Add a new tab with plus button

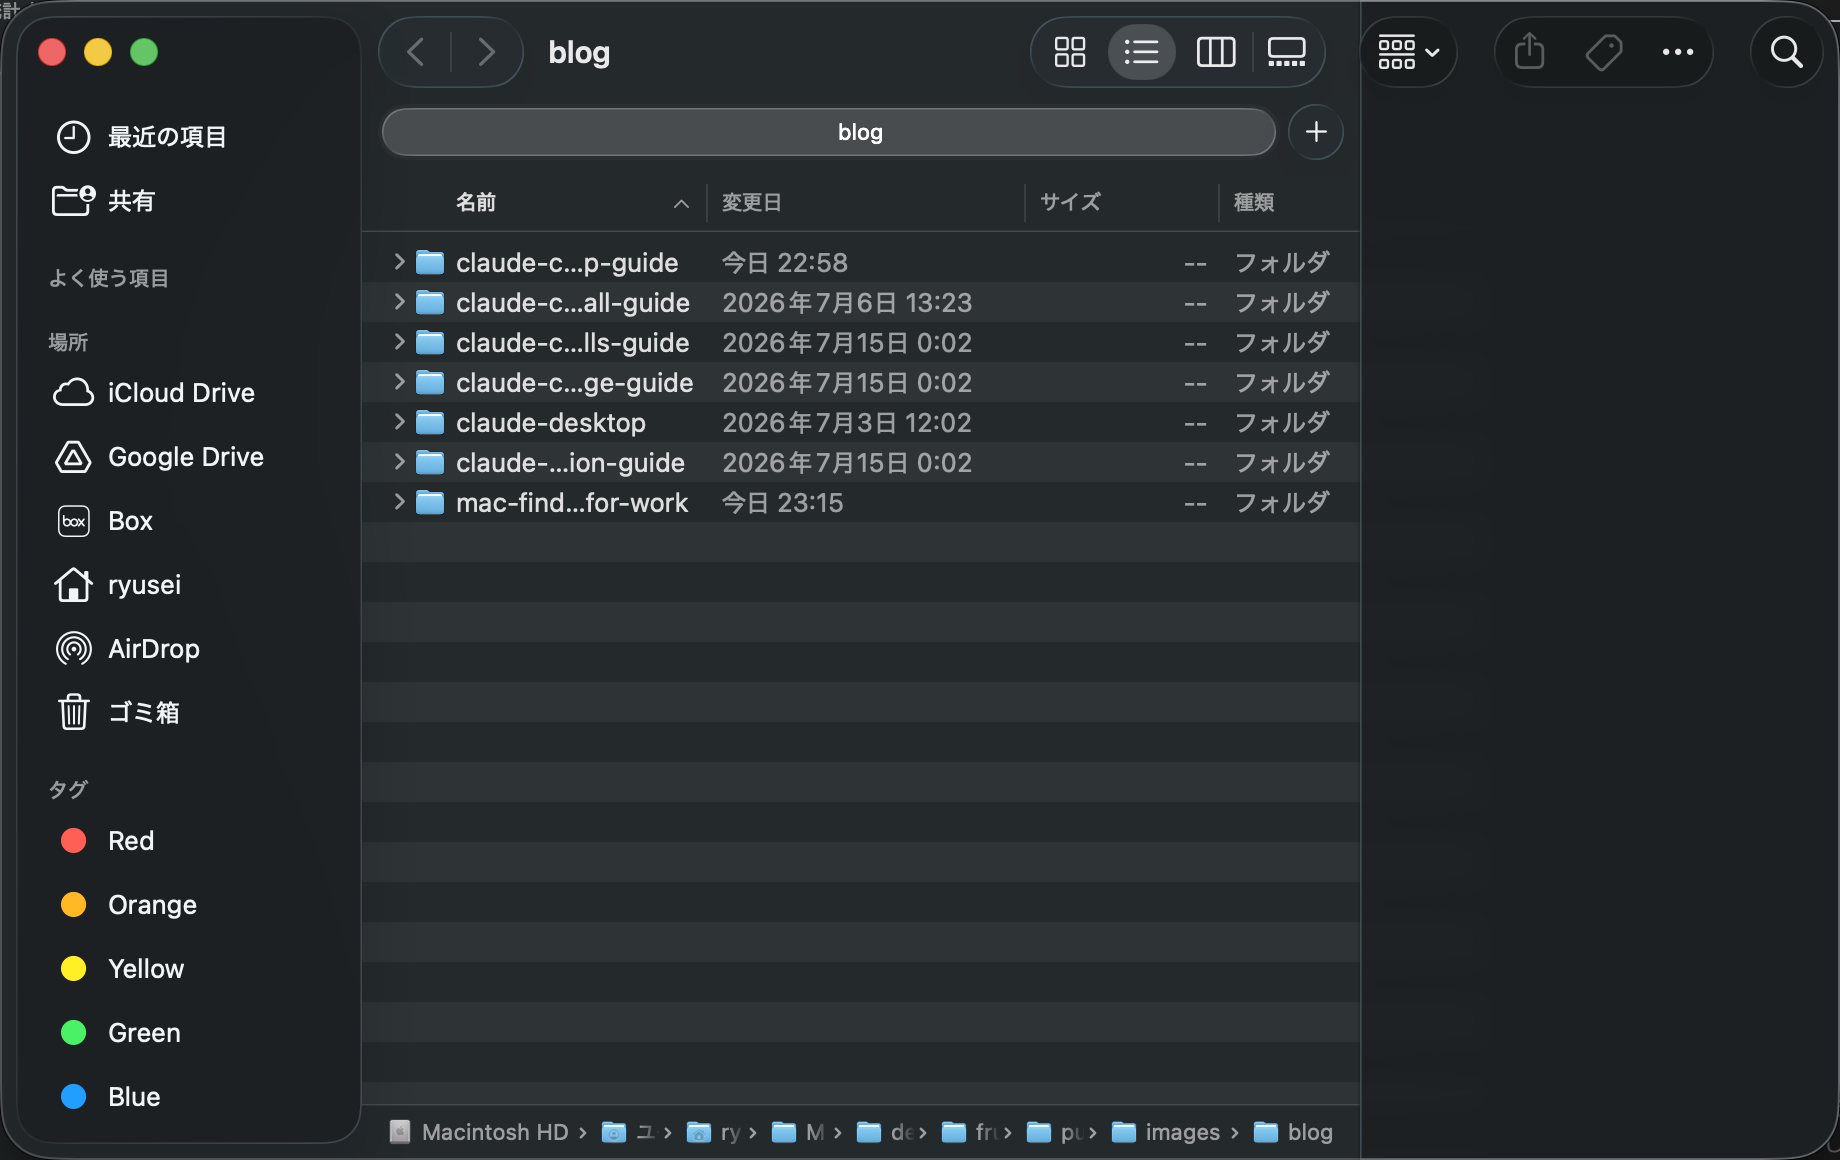[1316, 132]
